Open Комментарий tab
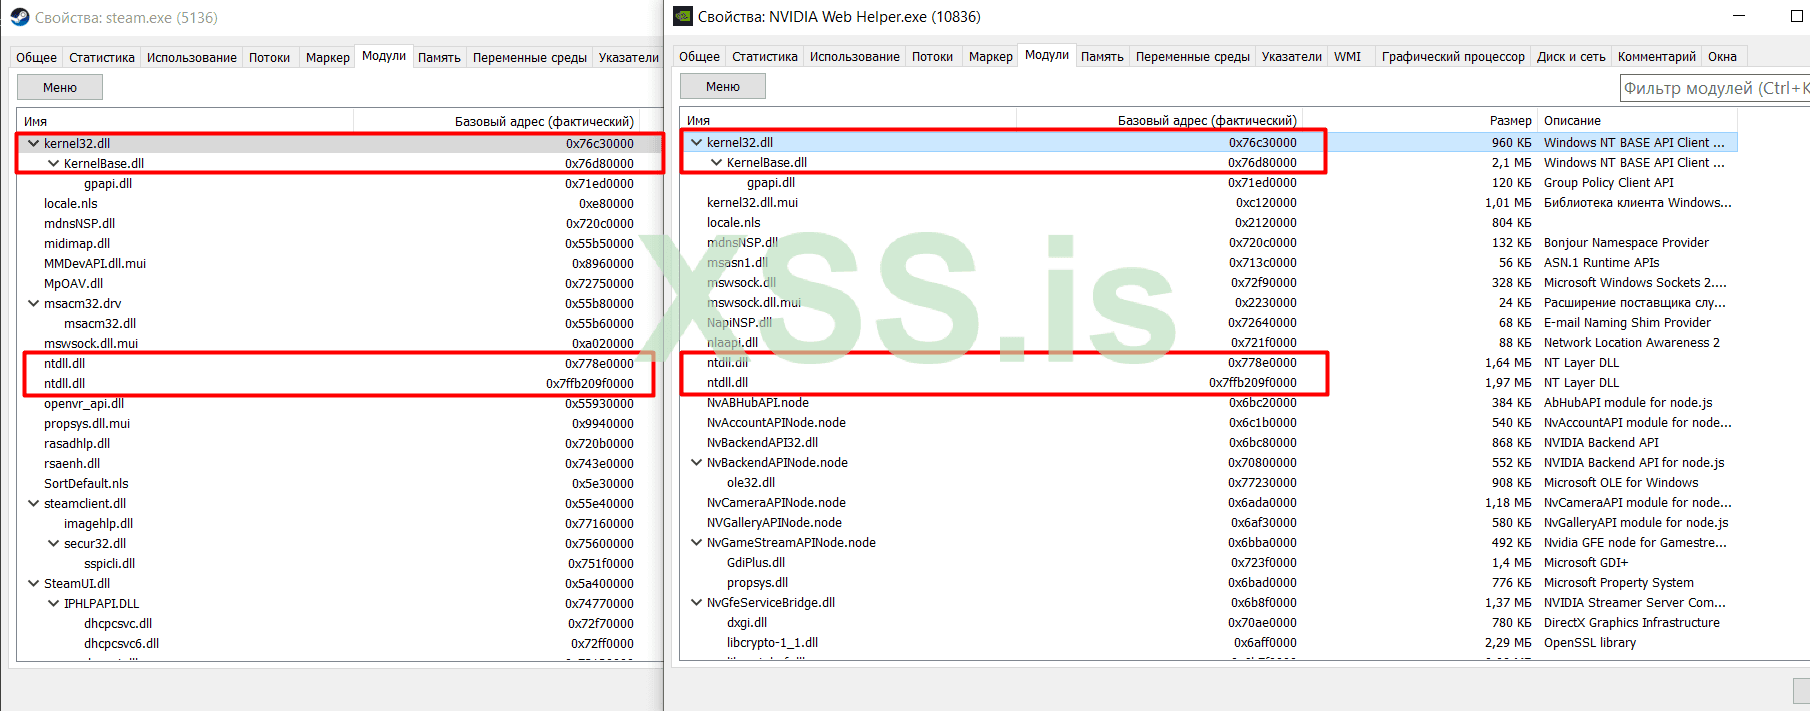This screenshot has width=1810, height=711. coord(1656,56)
